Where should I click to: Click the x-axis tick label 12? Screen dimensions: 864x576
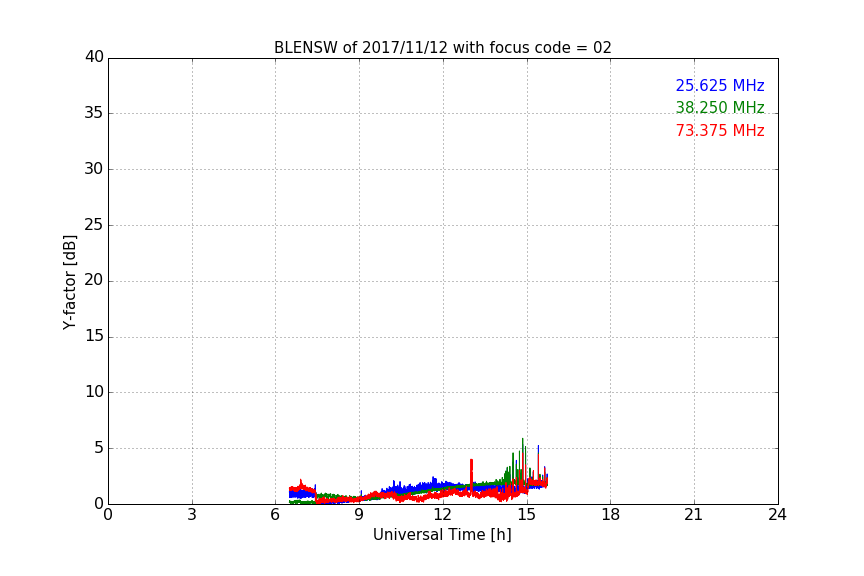pyautogui.click(x=442, y=515)
